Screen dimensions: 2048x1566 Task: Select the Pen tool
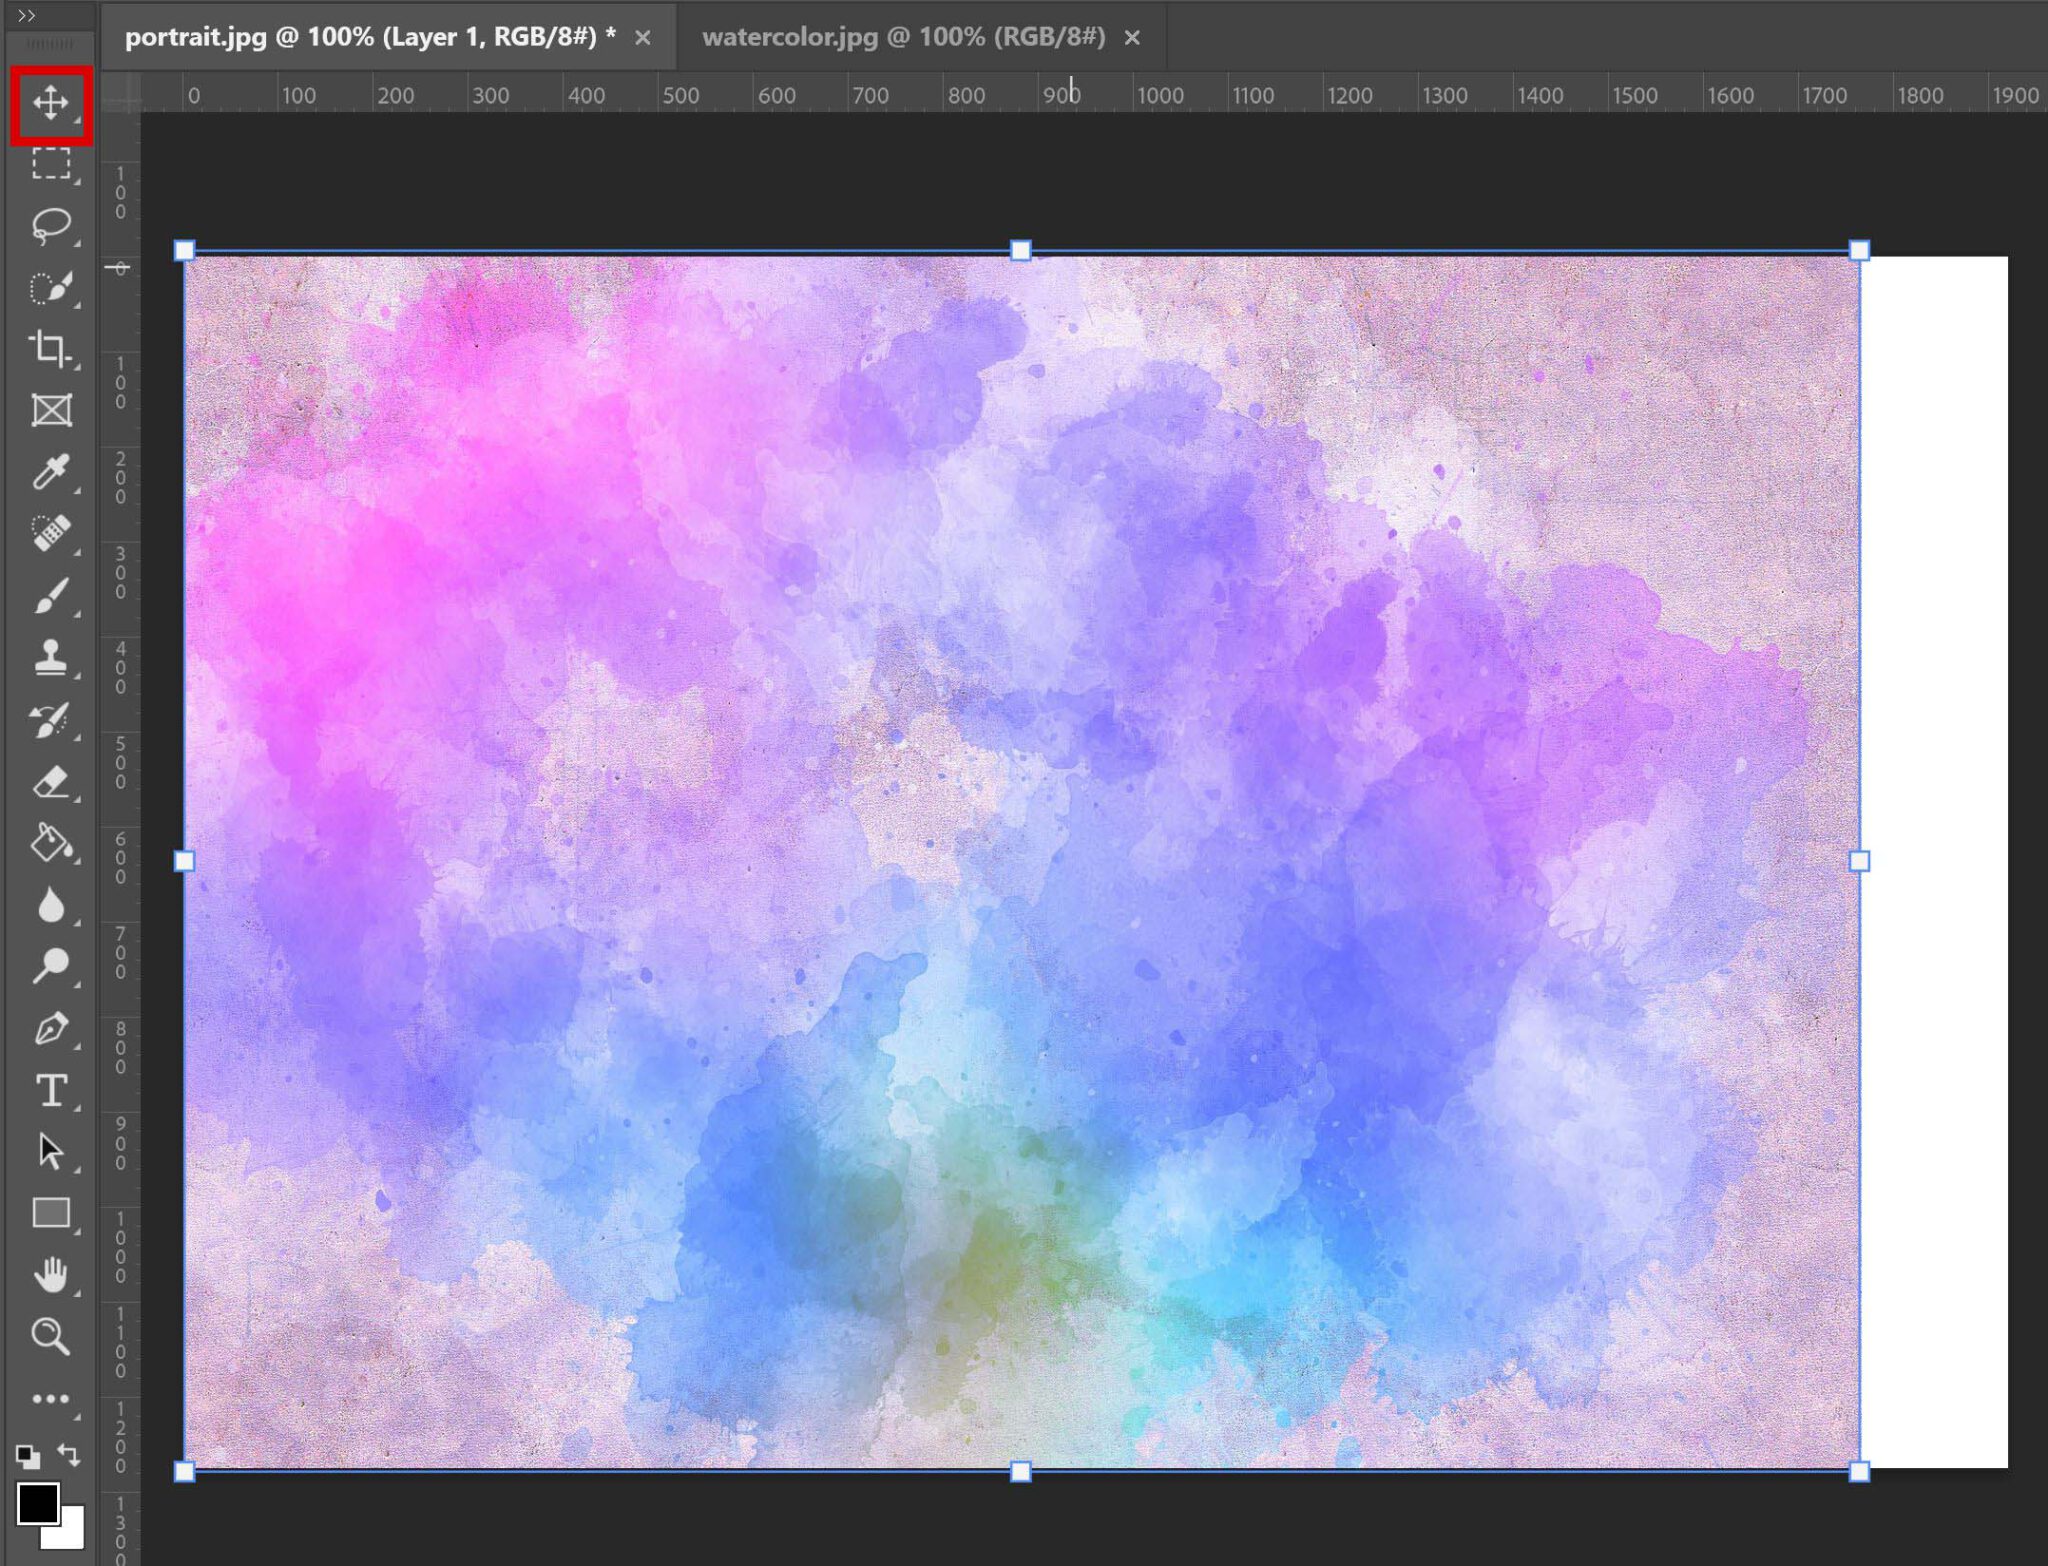pyautogui.click(x=54, y=1030)
